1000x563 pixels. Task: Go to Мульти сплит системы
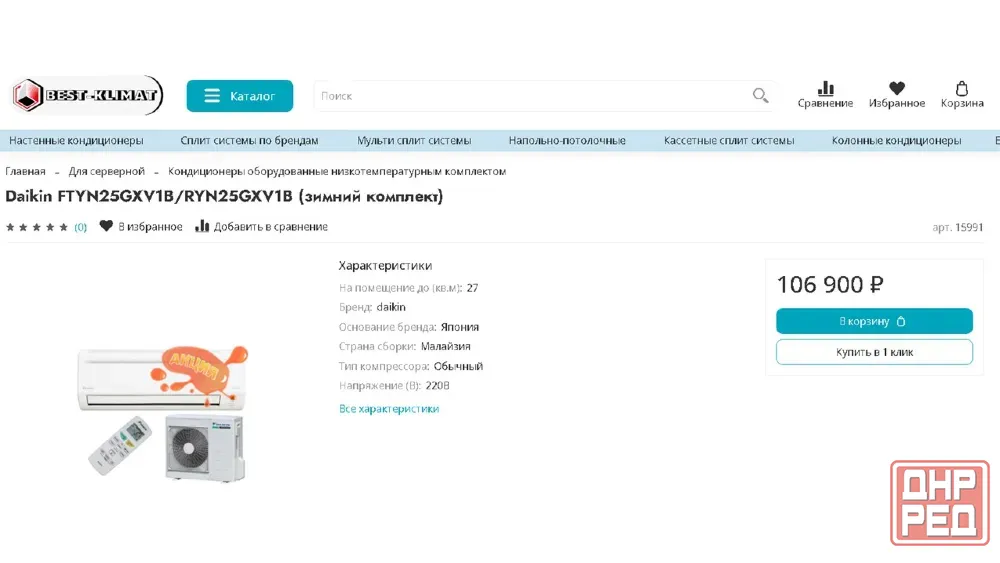pos(414,140)
